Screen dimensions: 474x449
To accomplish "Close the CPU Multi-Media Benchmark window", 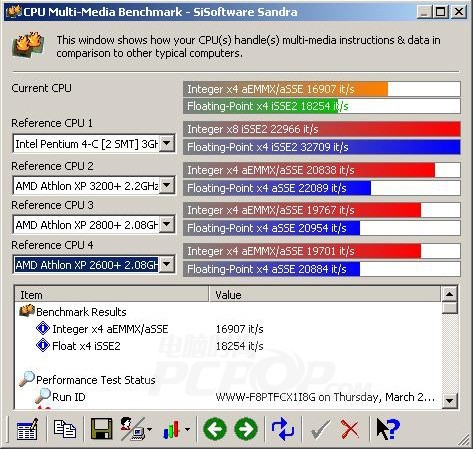I will point(459,12).
